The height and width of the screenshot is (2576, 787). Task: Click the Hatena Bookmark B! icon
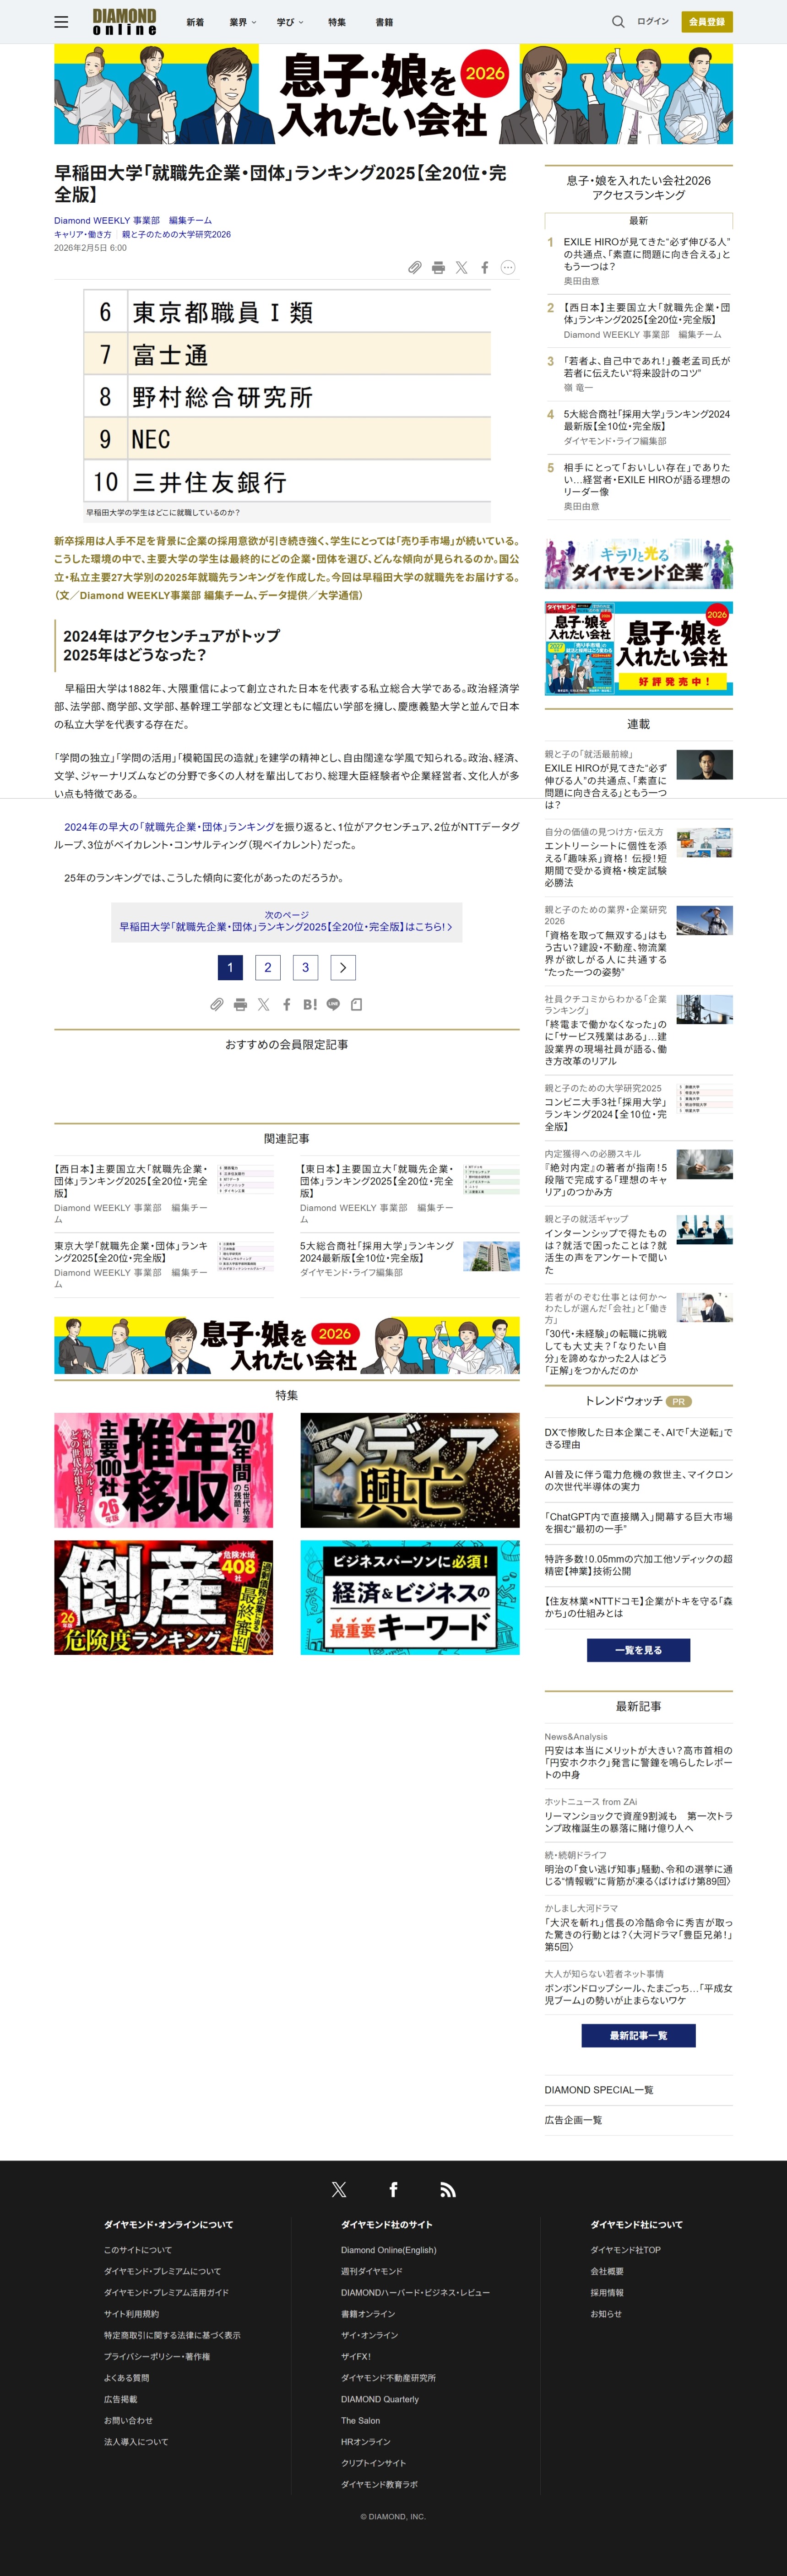click(x=310, y=1004)
